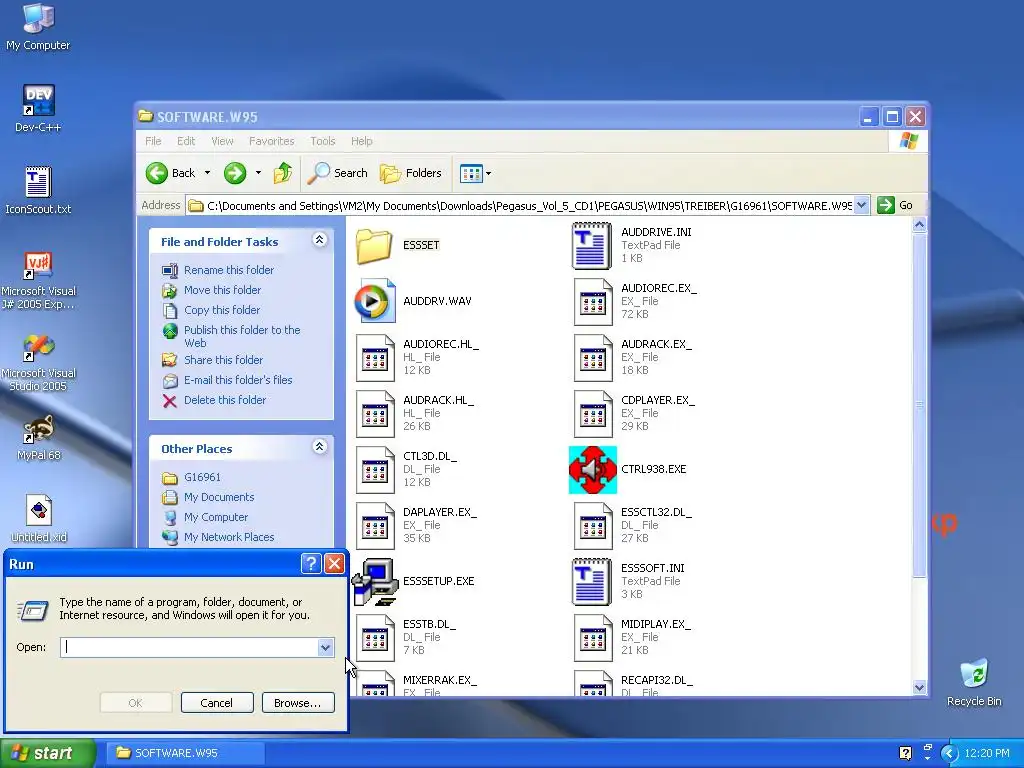The width and height of the screenshot is (1024, 768).
Task: Select the AUDDRIVE.INI TextPad file icon
Action: pos(592,246)
